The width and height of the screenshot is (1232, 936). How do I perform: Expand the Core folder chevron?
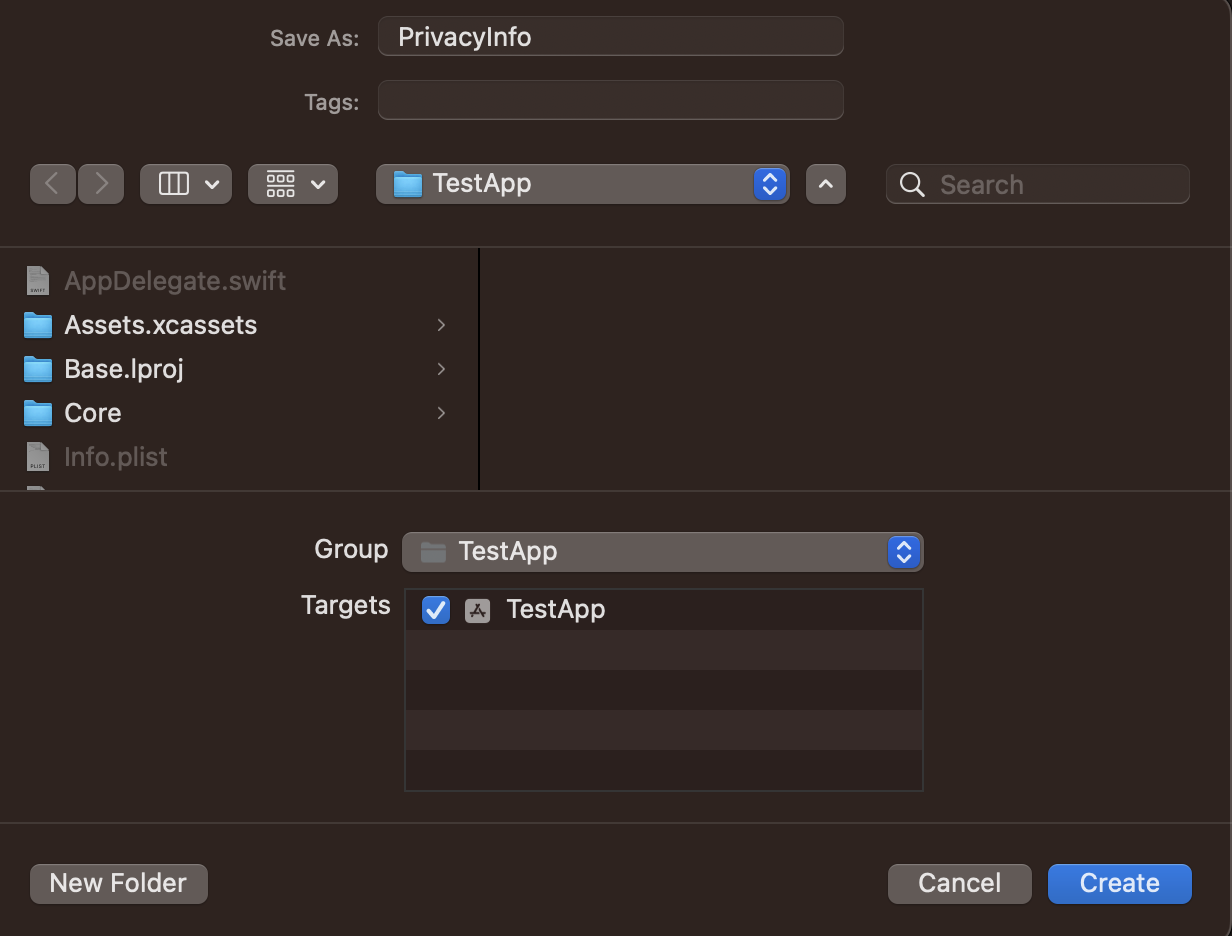click(x=441, y=413)
